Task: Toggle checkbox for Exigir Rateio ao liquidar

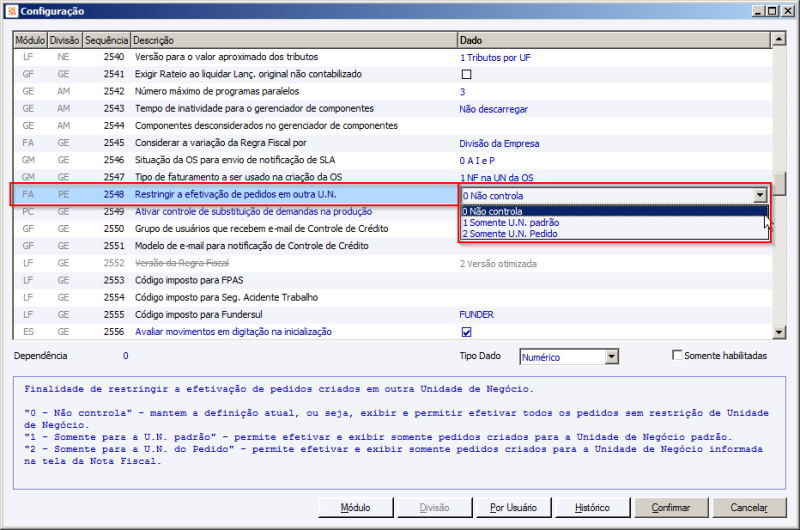Action: click(466, 74)
